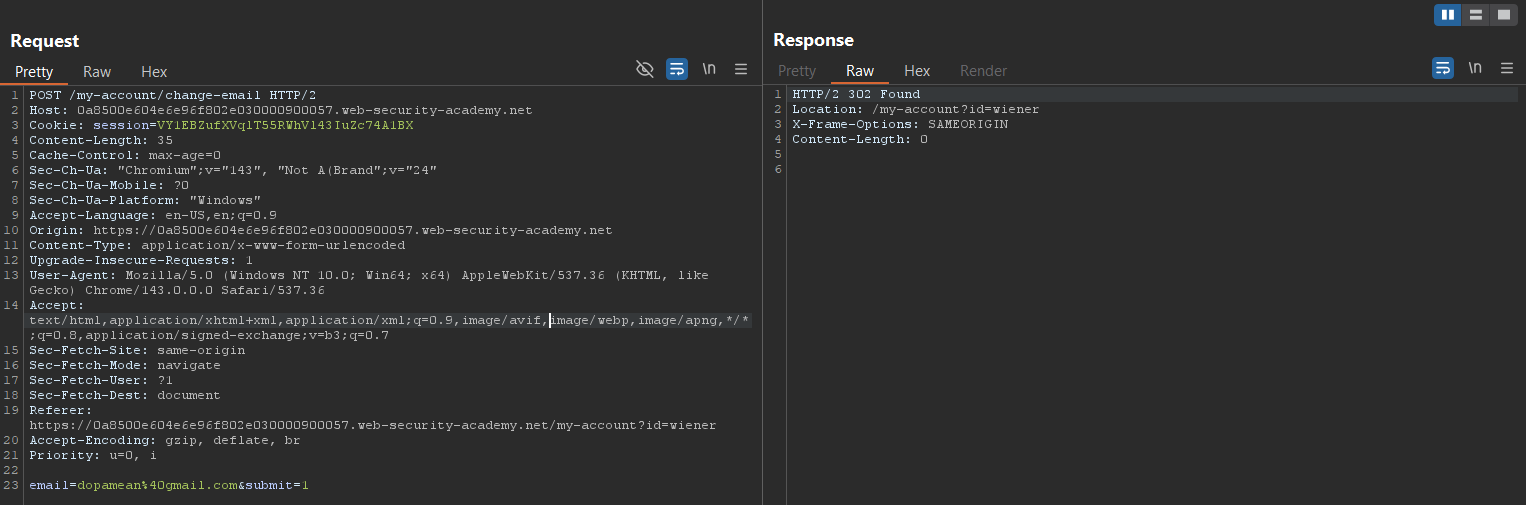
Task: Toggle word wrap in Response panel
Action: point(1443,68)
